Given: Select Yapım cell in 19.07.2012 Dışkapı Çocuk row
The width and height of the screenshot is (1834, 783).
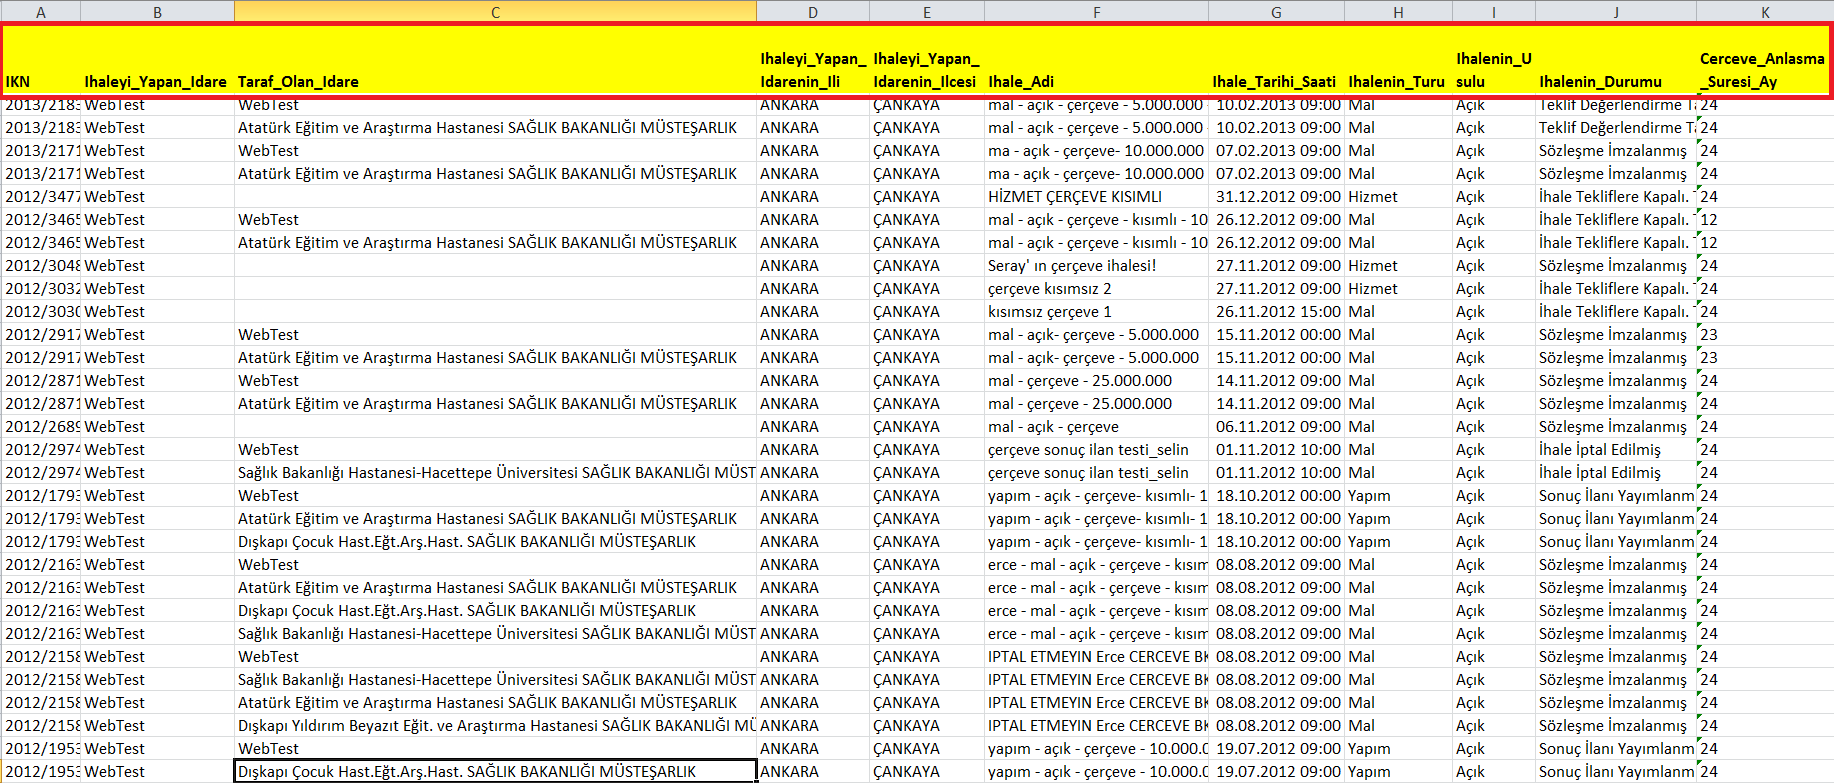Looking at the screenshot, I should point(1398,772).
